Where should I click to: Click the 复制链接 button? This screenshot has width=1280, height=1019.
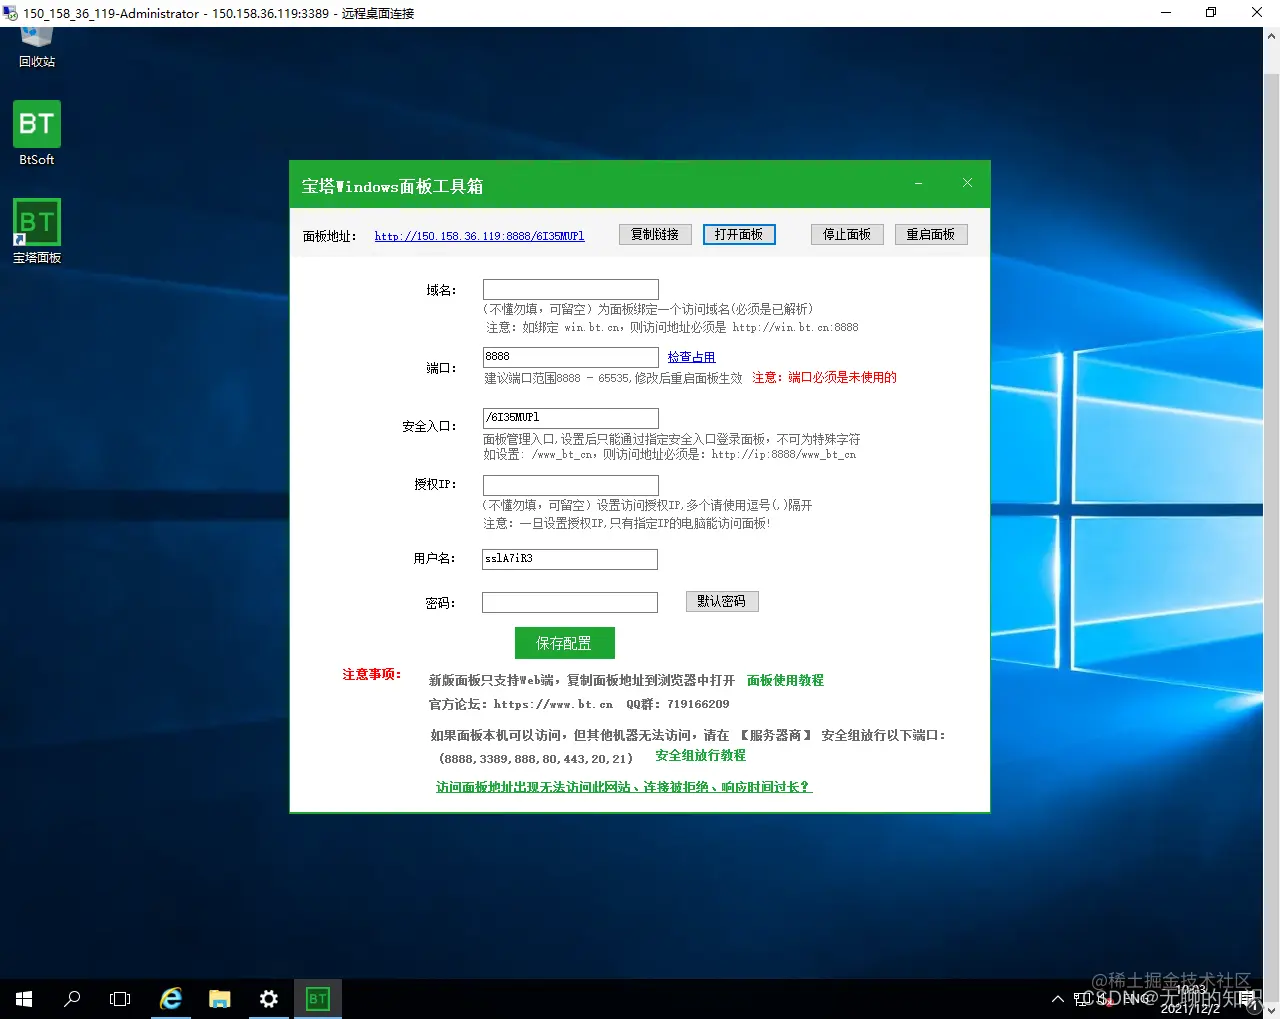tap(655, 234)
